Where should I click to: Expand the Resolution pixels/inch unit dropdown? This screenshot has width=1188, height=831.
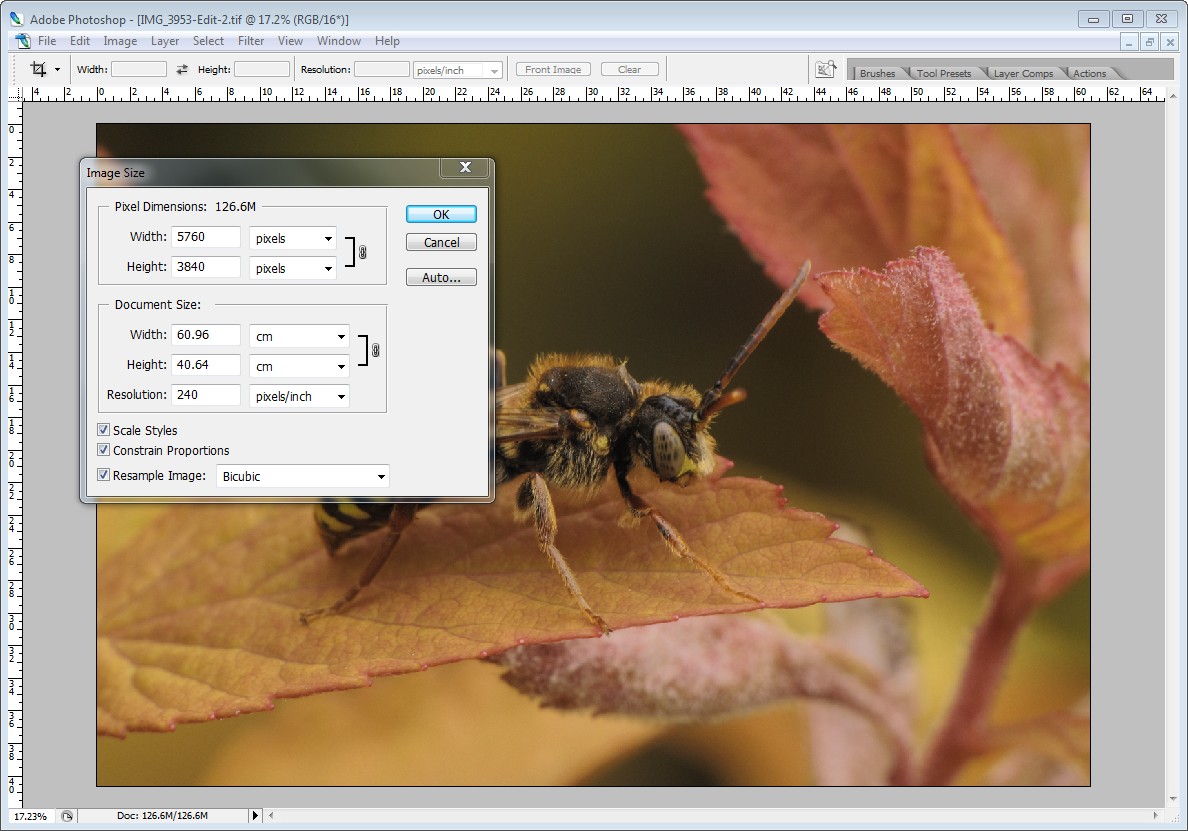298,396
